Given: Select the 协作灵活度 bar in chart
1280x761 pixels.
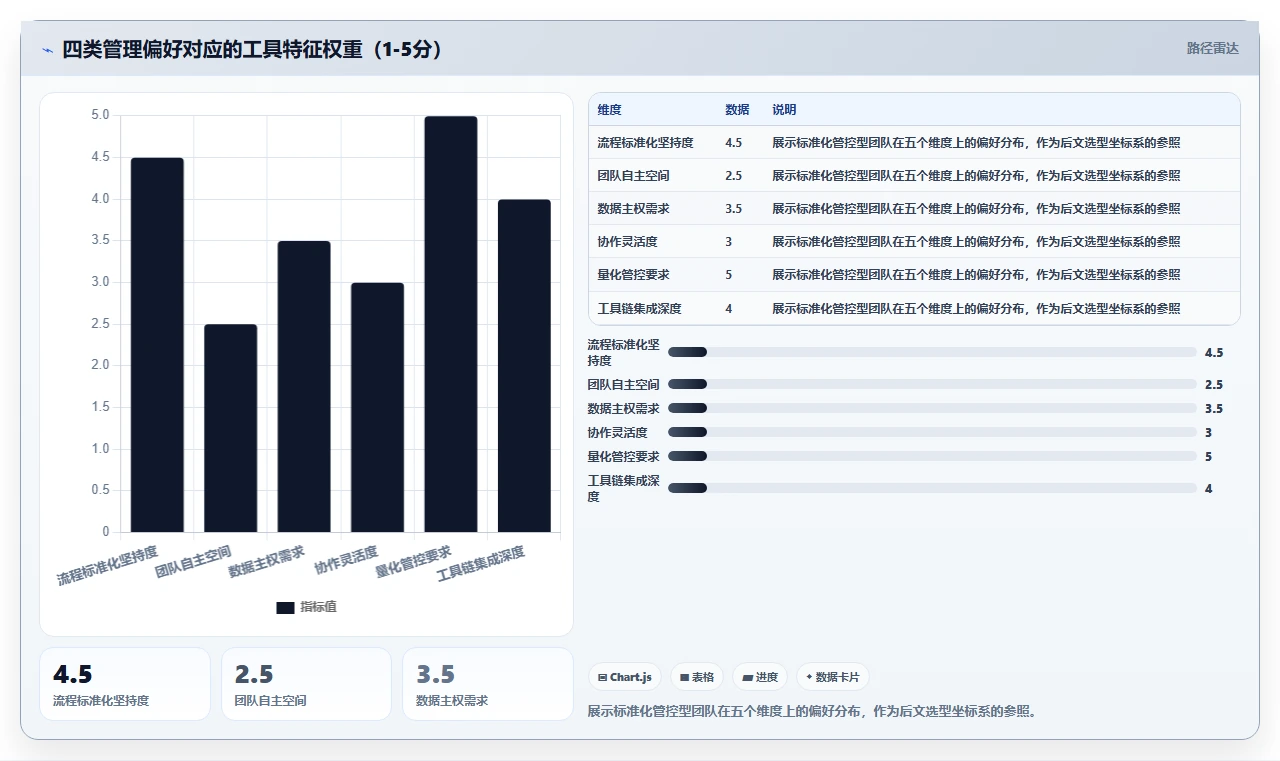Looking at the screenshot, I should (x=378, y=407).
